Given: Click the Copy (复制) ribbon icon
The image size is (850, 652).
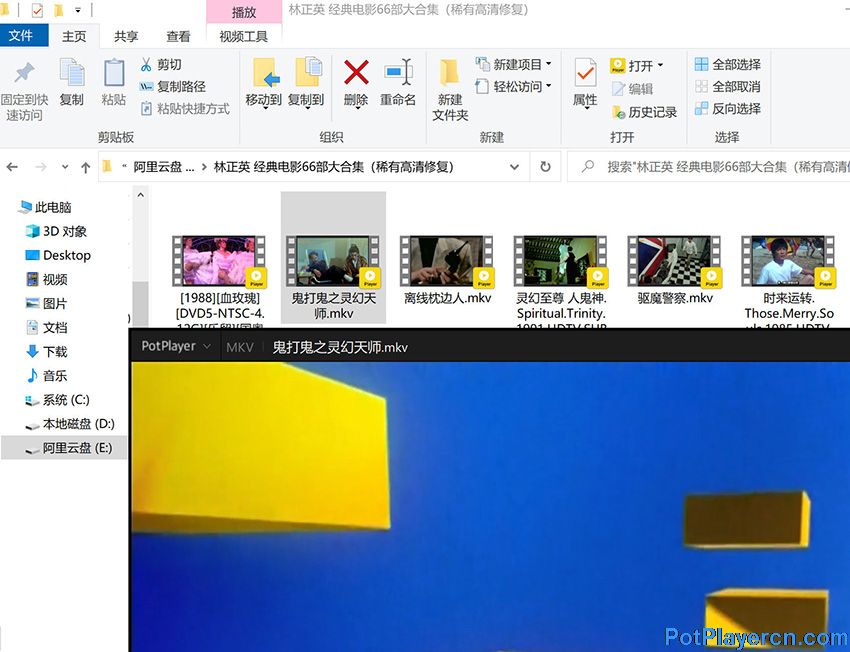Looking at the screenshot, I should pyautogui.click(x=72, y=73).
